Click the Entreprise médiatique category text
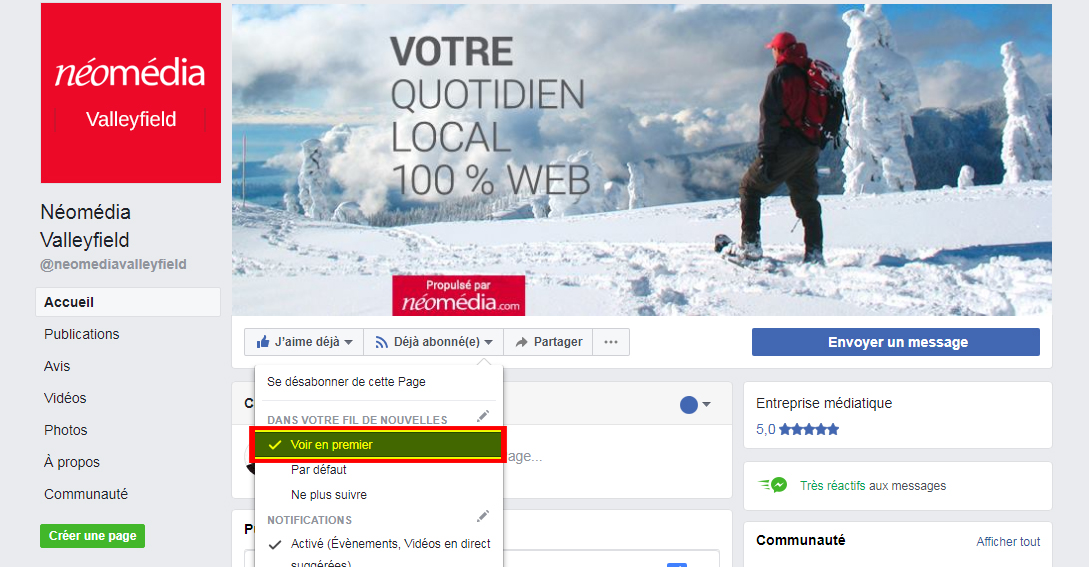 (824, 403)
